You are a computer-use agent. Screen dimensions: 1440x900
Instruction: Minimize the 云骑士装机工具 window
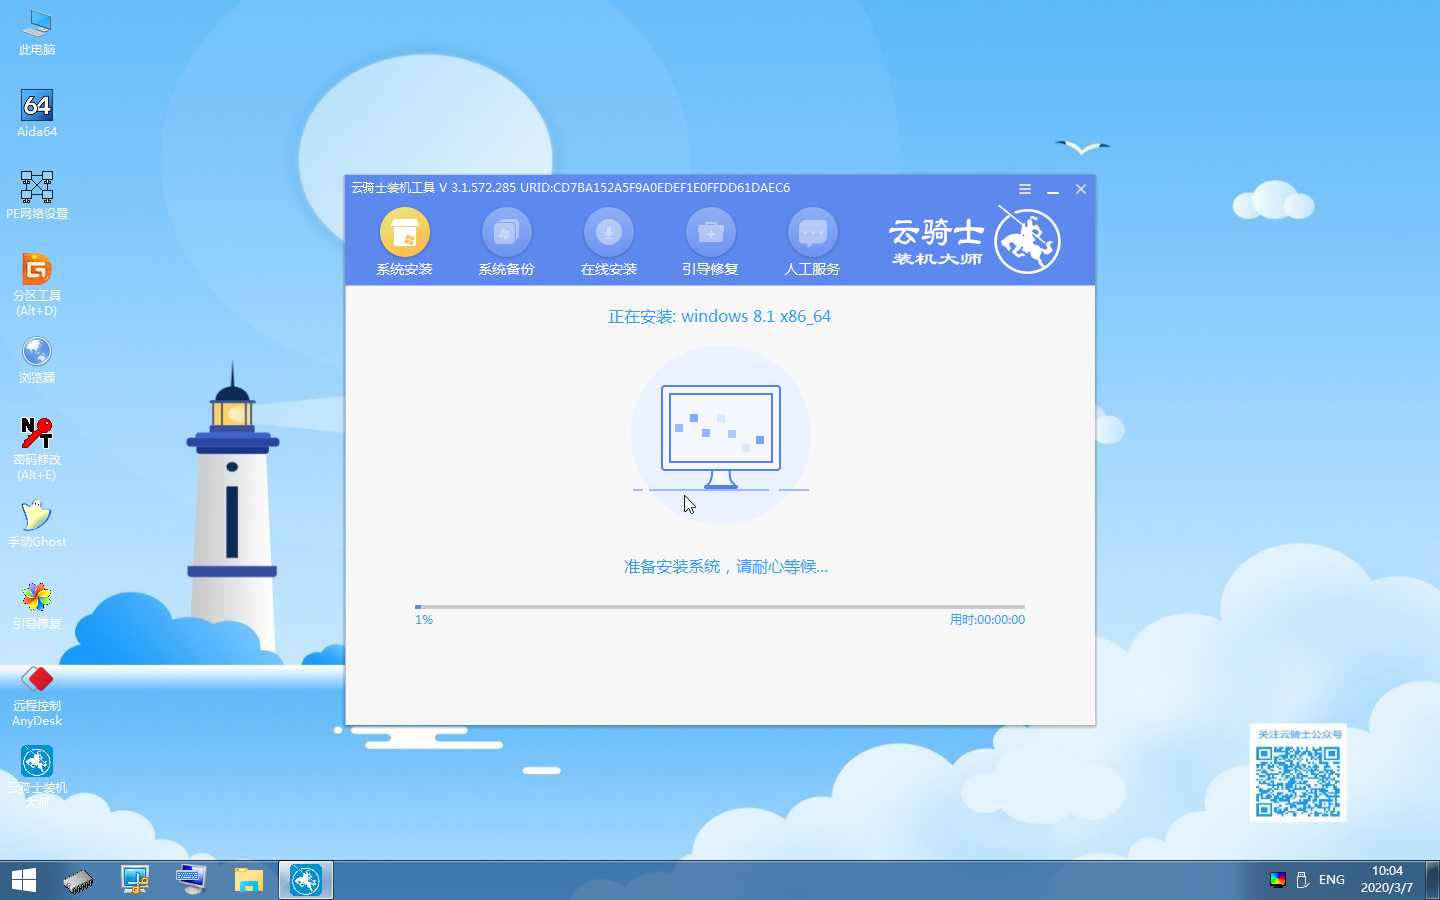click(1053, 189)
